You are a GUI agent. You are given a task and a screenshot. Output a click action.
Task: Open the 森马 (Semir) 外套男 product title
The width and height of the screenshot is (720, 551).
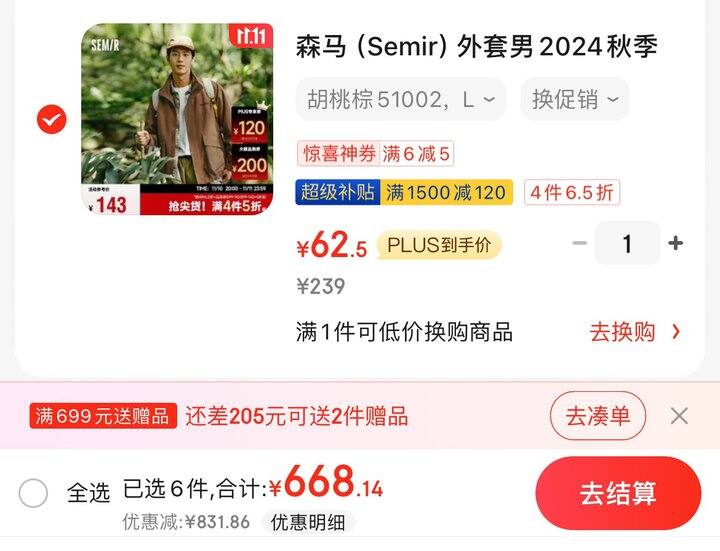tap(477, 46)
